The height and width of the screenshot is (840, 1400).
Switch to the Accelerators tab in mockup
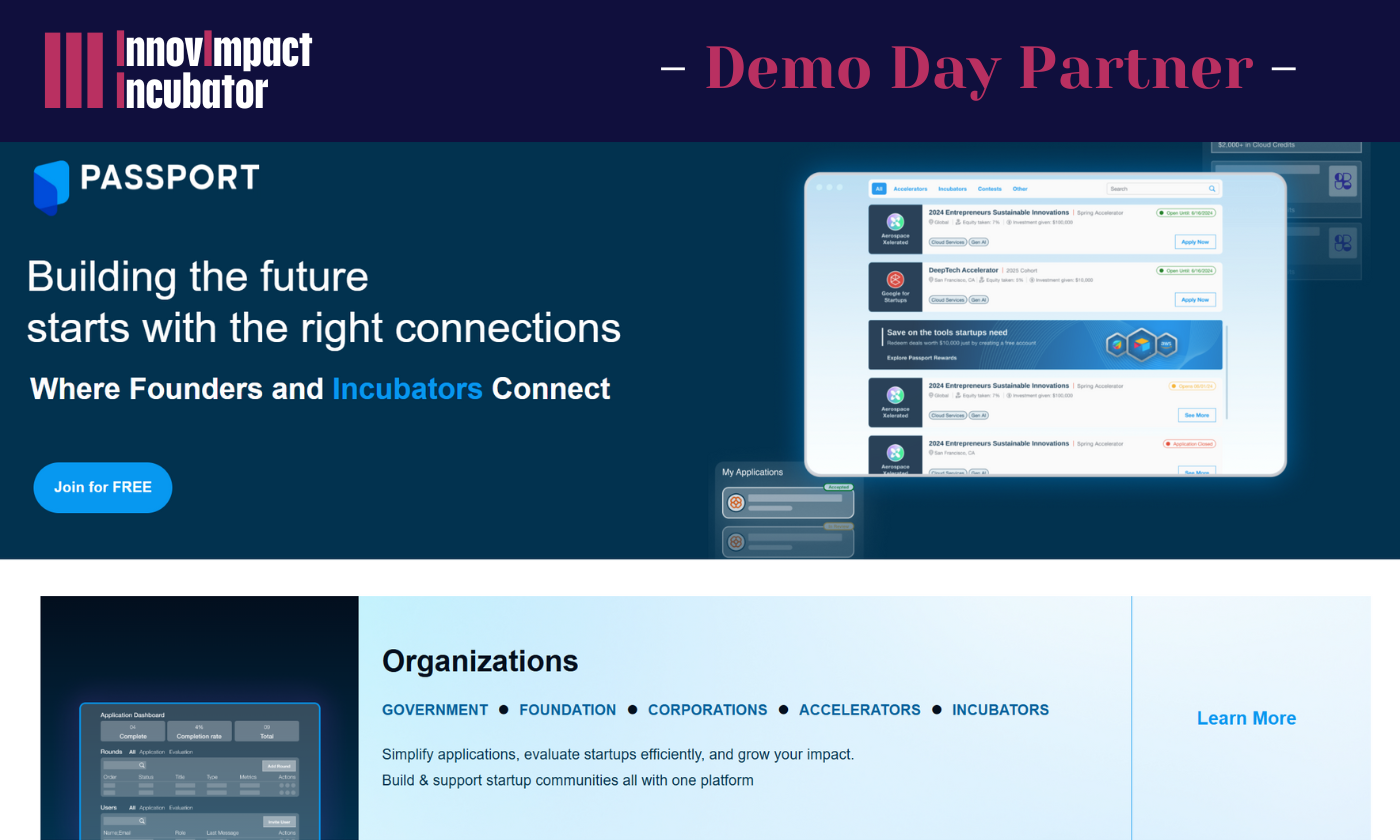pos(910,189)
